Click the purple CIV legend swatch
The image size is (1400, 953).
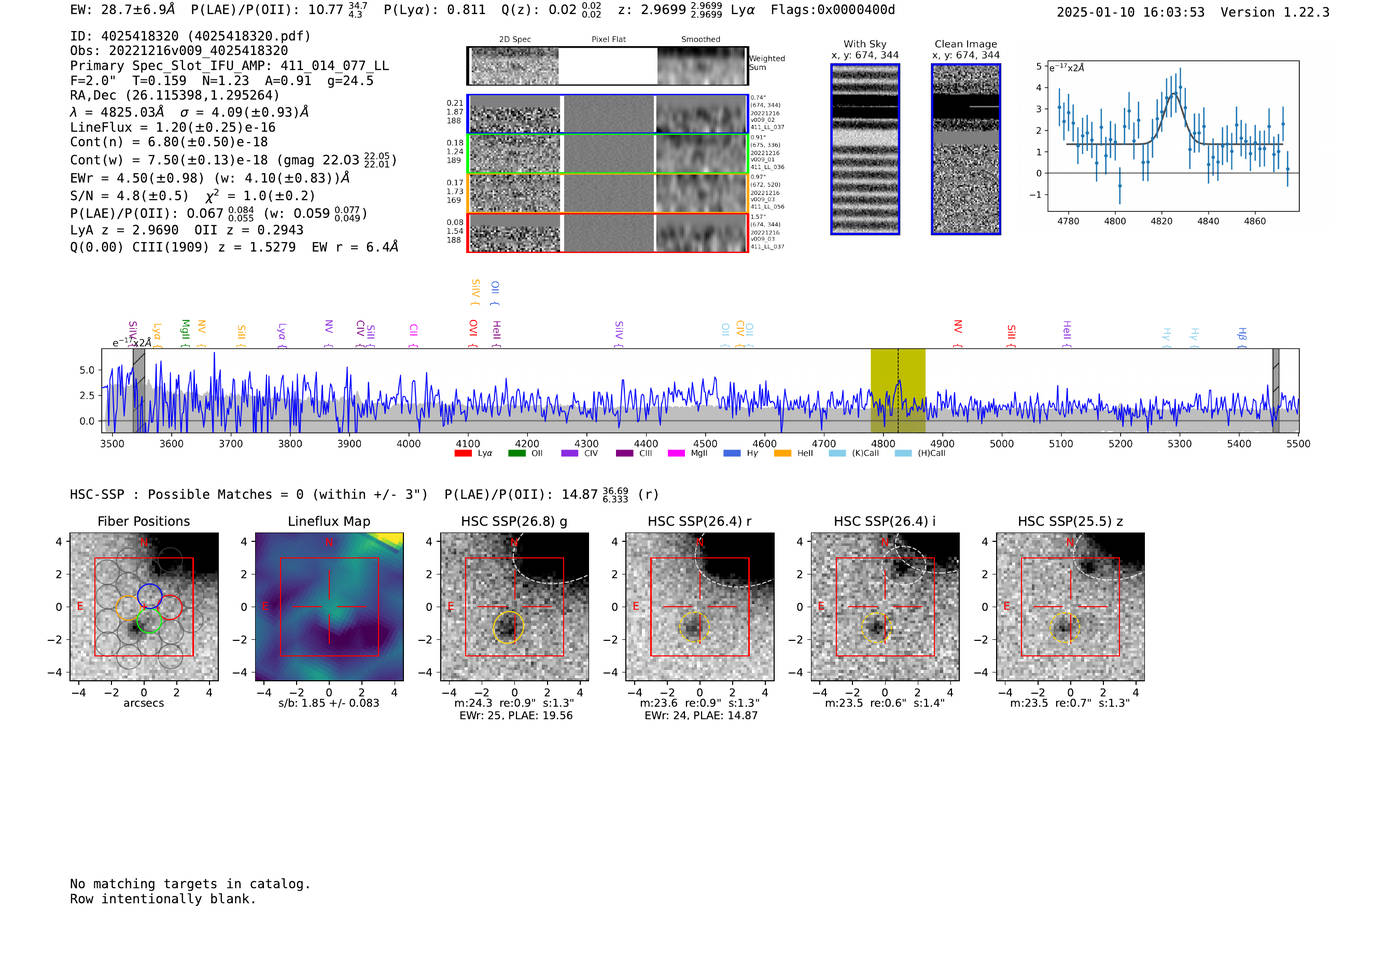(570, 453)
